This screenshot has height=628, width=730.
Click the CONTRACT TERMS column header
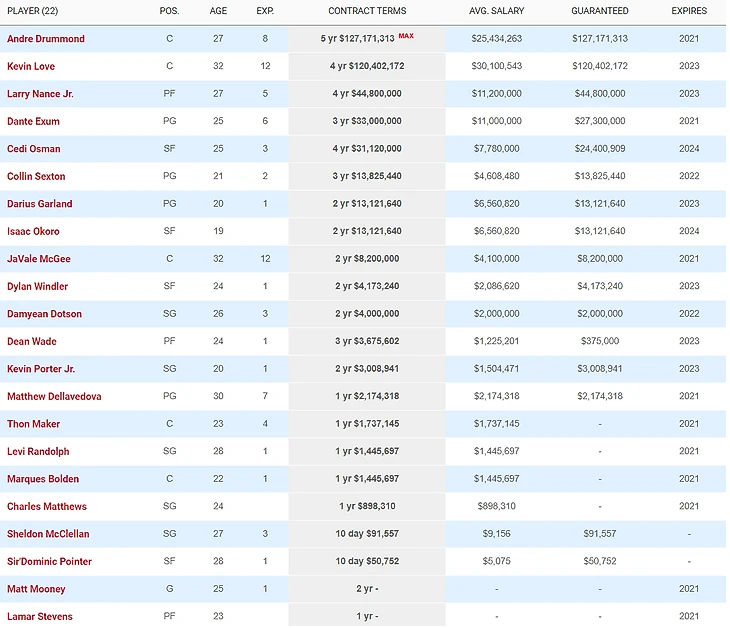(366, 11)
